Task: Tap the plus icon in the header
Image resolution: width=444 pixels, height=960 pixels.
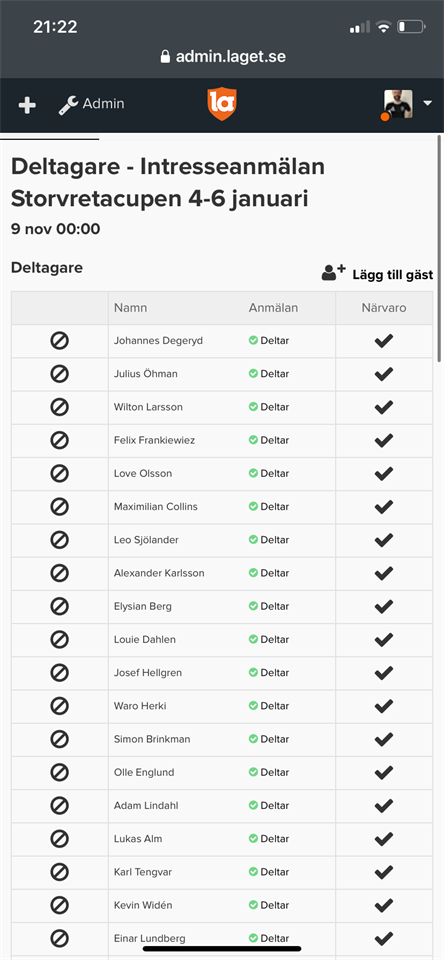Action: tap(27, 105)
